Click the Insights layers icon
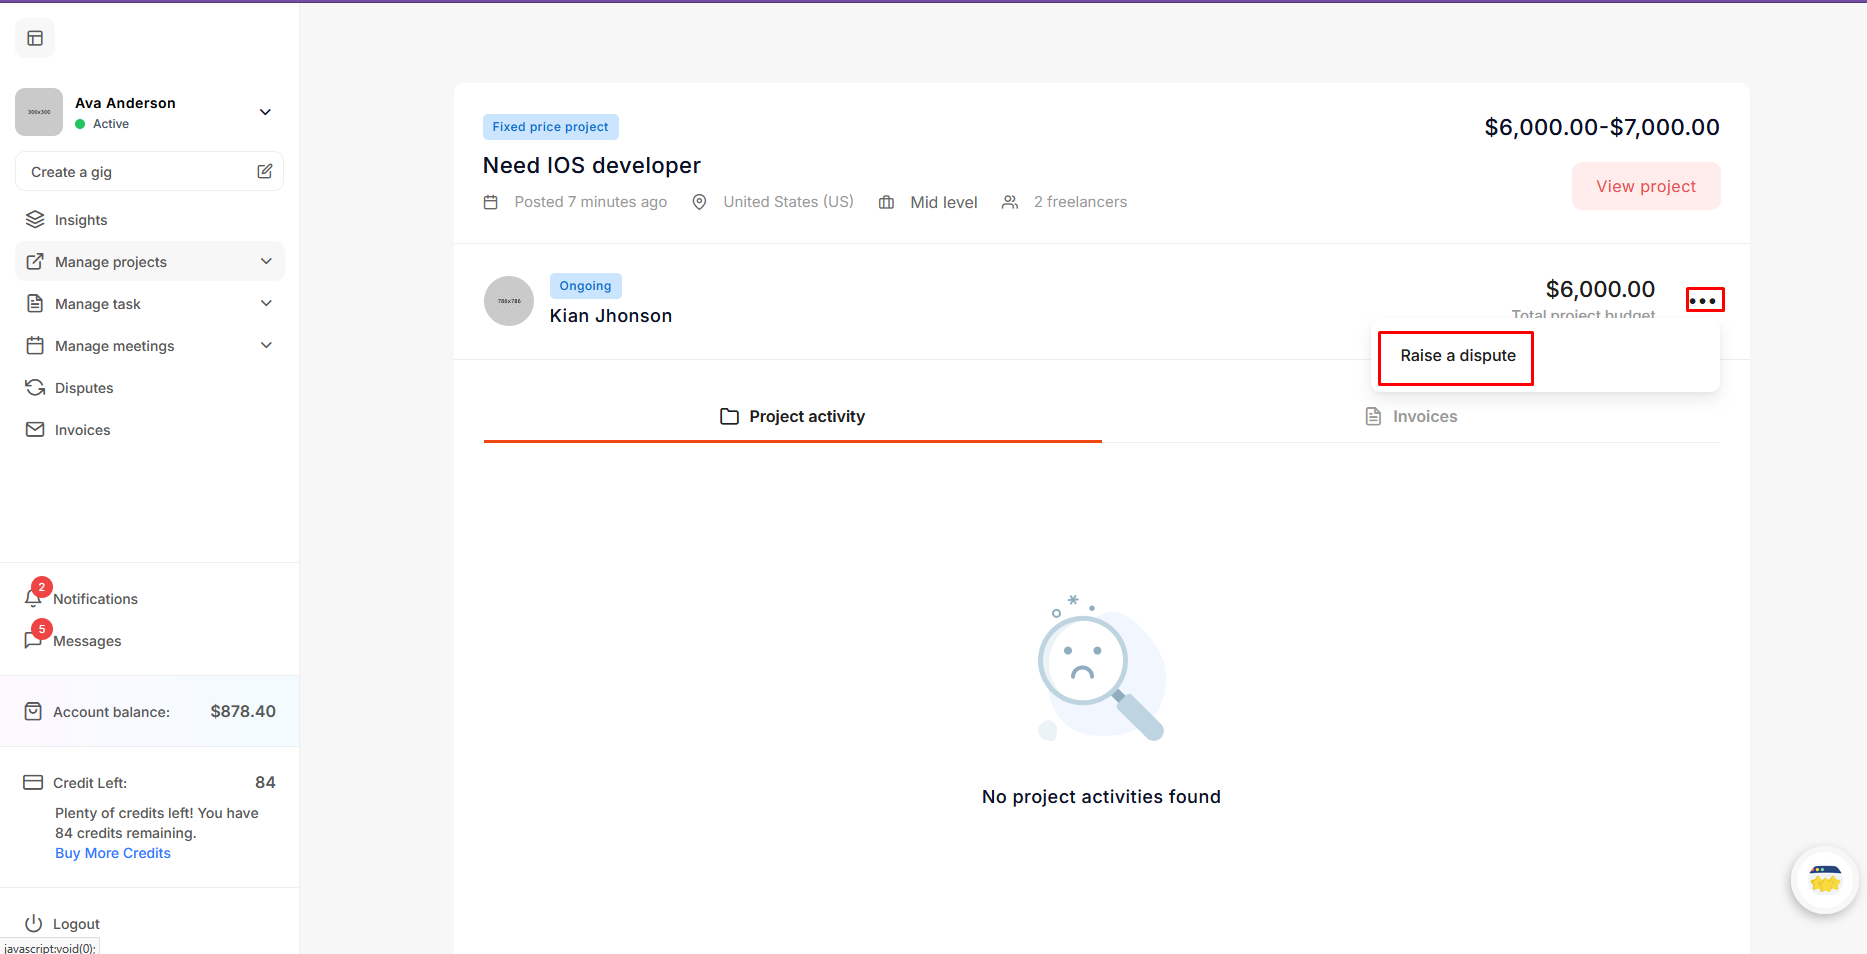 (35, 219)
